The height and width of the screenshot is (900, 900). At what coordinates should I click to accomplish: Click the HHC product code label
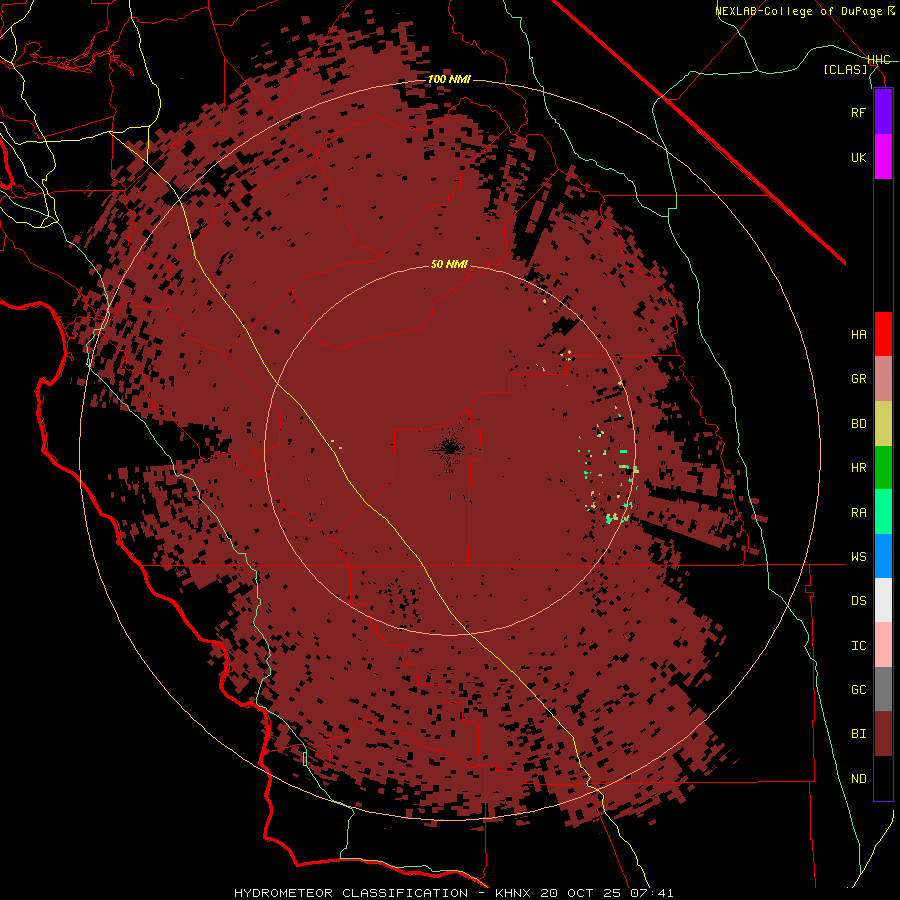coord(879,60)
